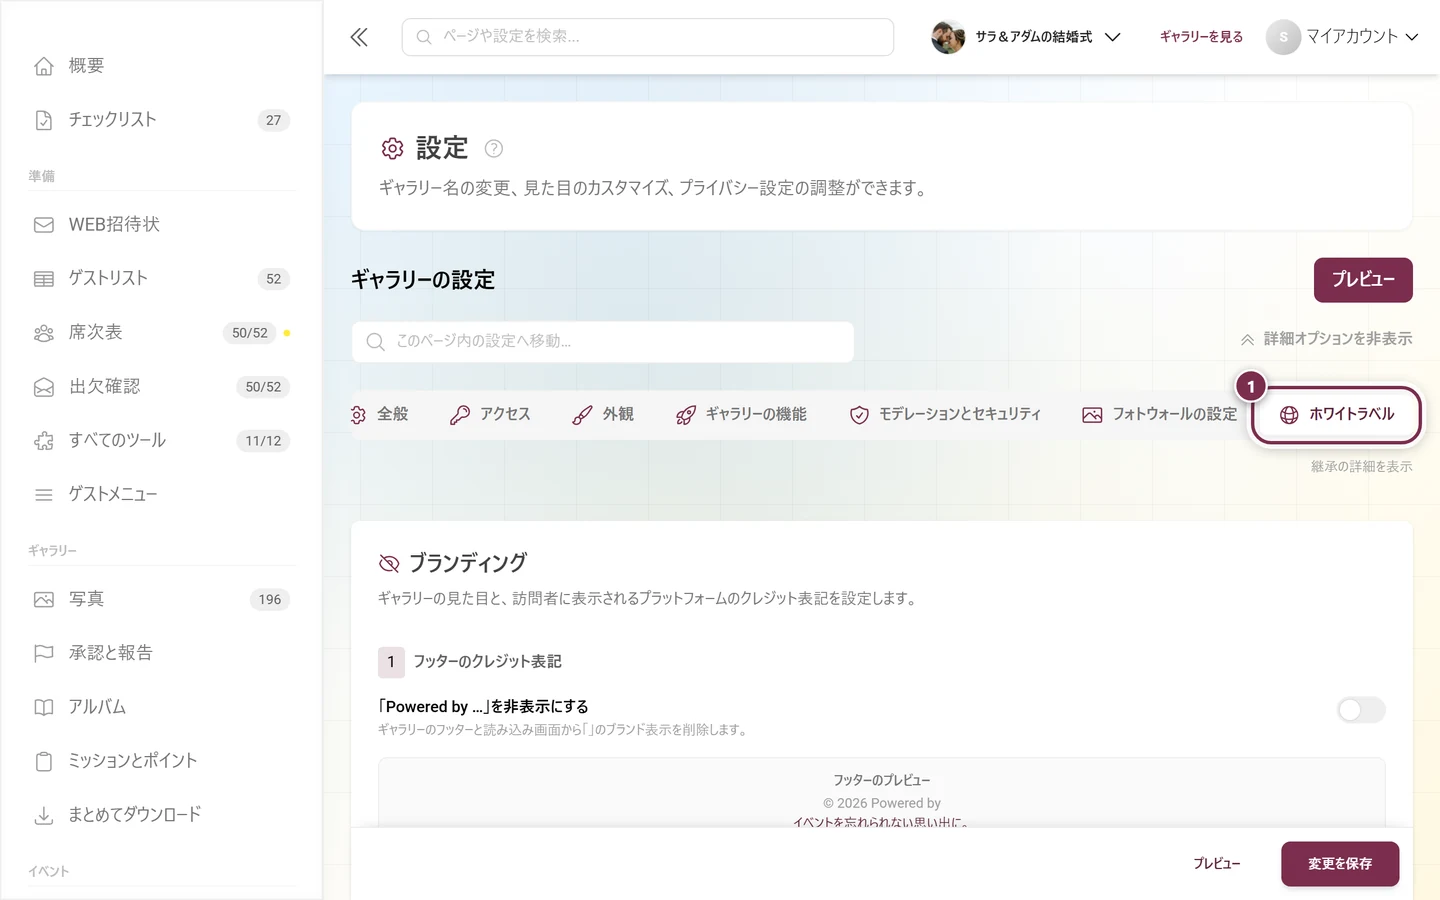Open the サラ&アダムの結婚式 event dropdown
The height and width of the screenshot is (900, 1440).
pyautogui.click(x=1026, y=37)
